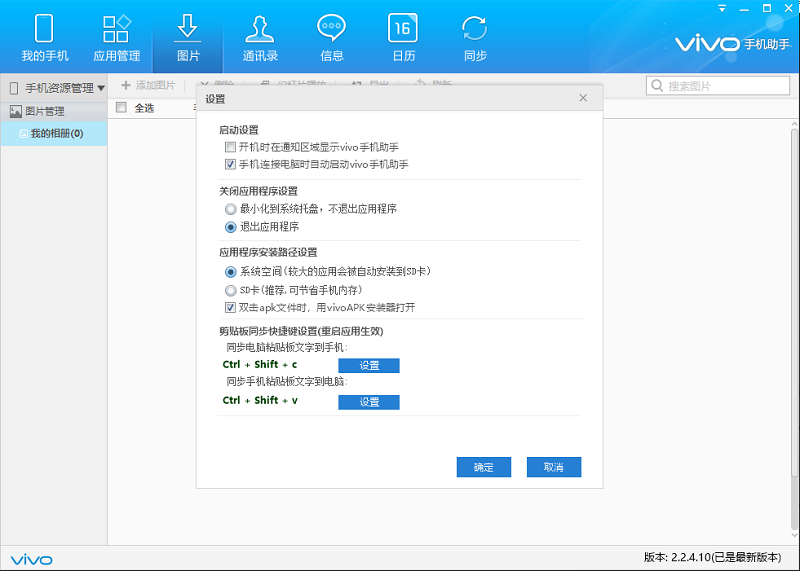800x571 pixels.
Task: Open the 同步 sync section
Action: (475, 38)
